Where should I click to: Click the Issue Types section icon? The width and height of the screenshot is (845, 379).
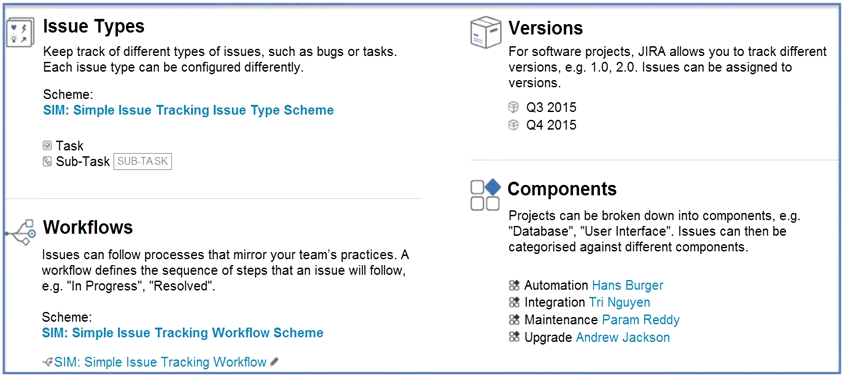21,33
